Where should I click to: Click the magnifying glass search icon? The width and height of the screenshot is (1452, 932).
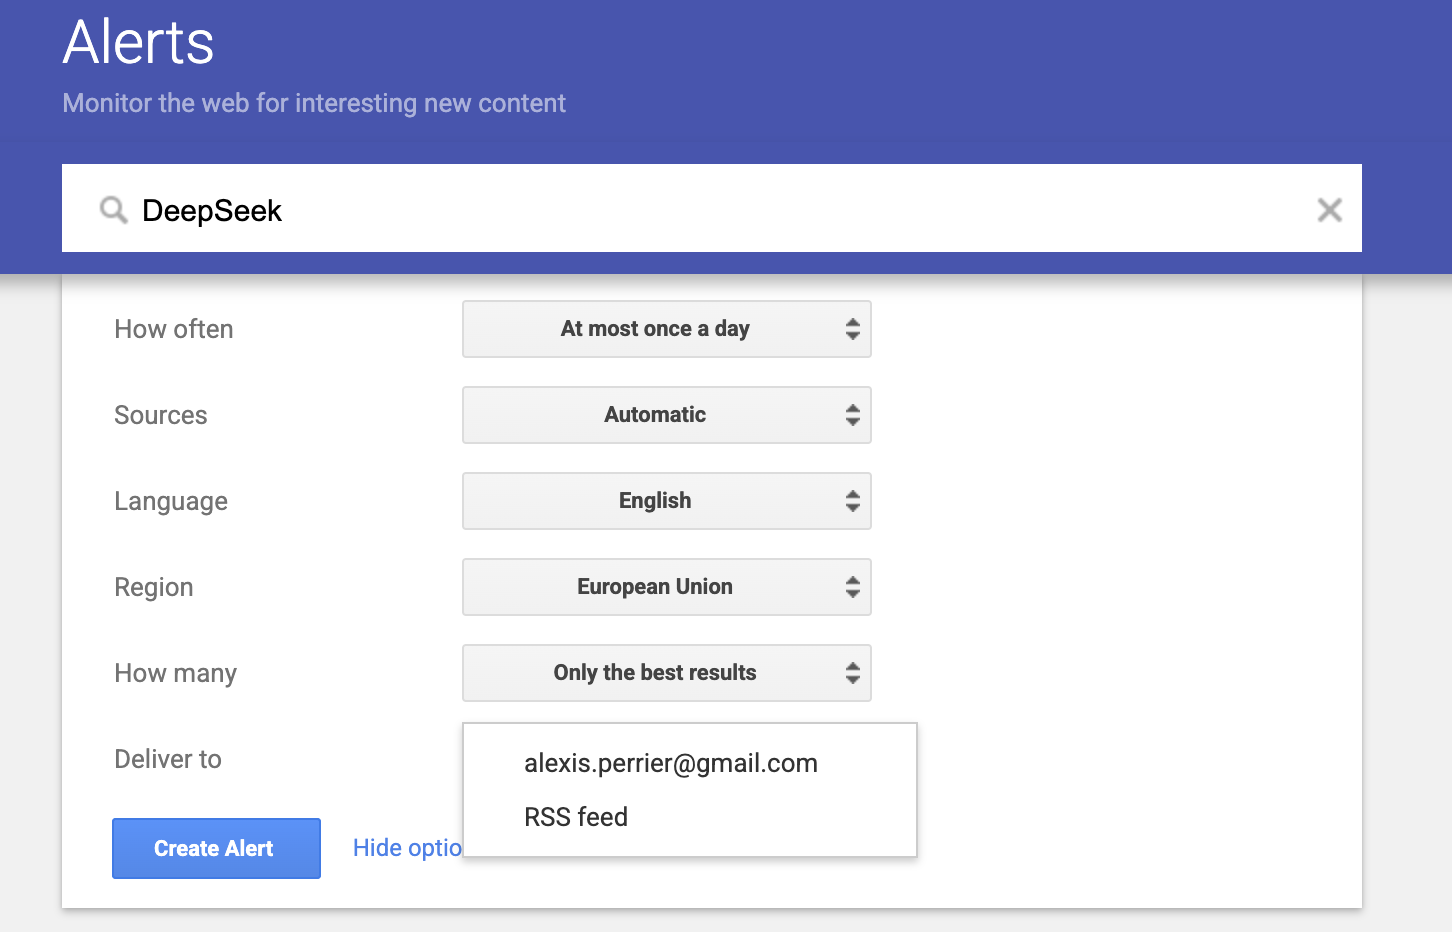[x=114, y=210]
